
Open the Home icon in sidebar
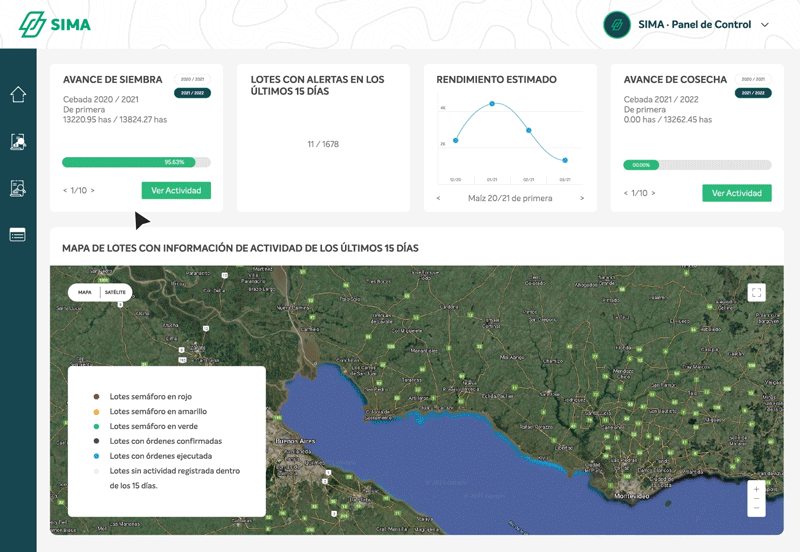(18, 95)
